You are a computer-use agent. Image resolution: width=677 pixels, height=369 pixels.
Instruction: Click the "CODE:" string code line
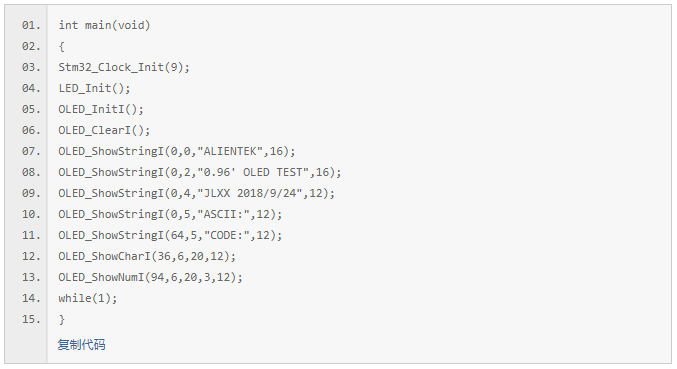[x=170, y=235]
